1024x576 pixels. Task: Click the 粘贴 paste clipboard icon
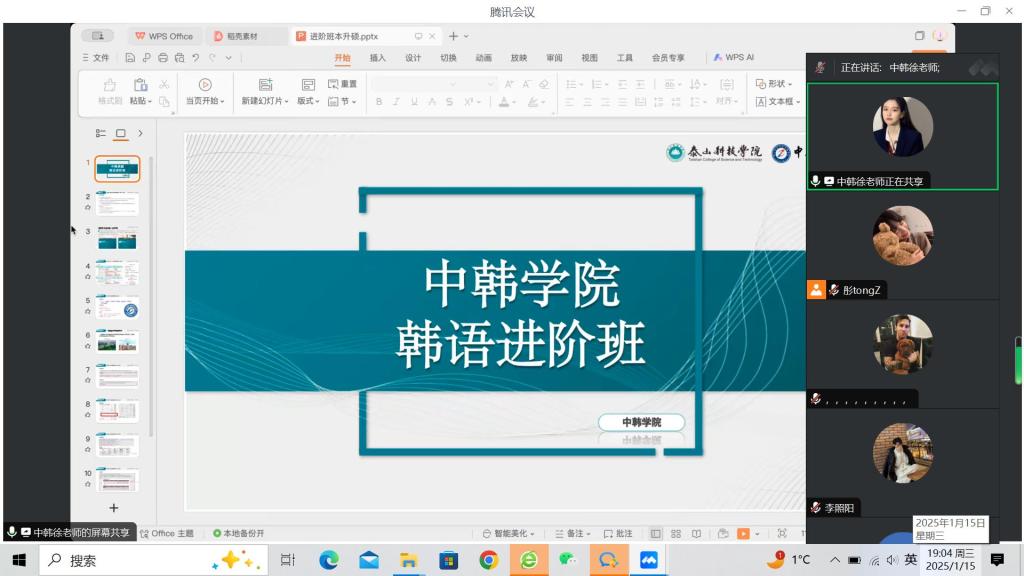coord(140,85)
